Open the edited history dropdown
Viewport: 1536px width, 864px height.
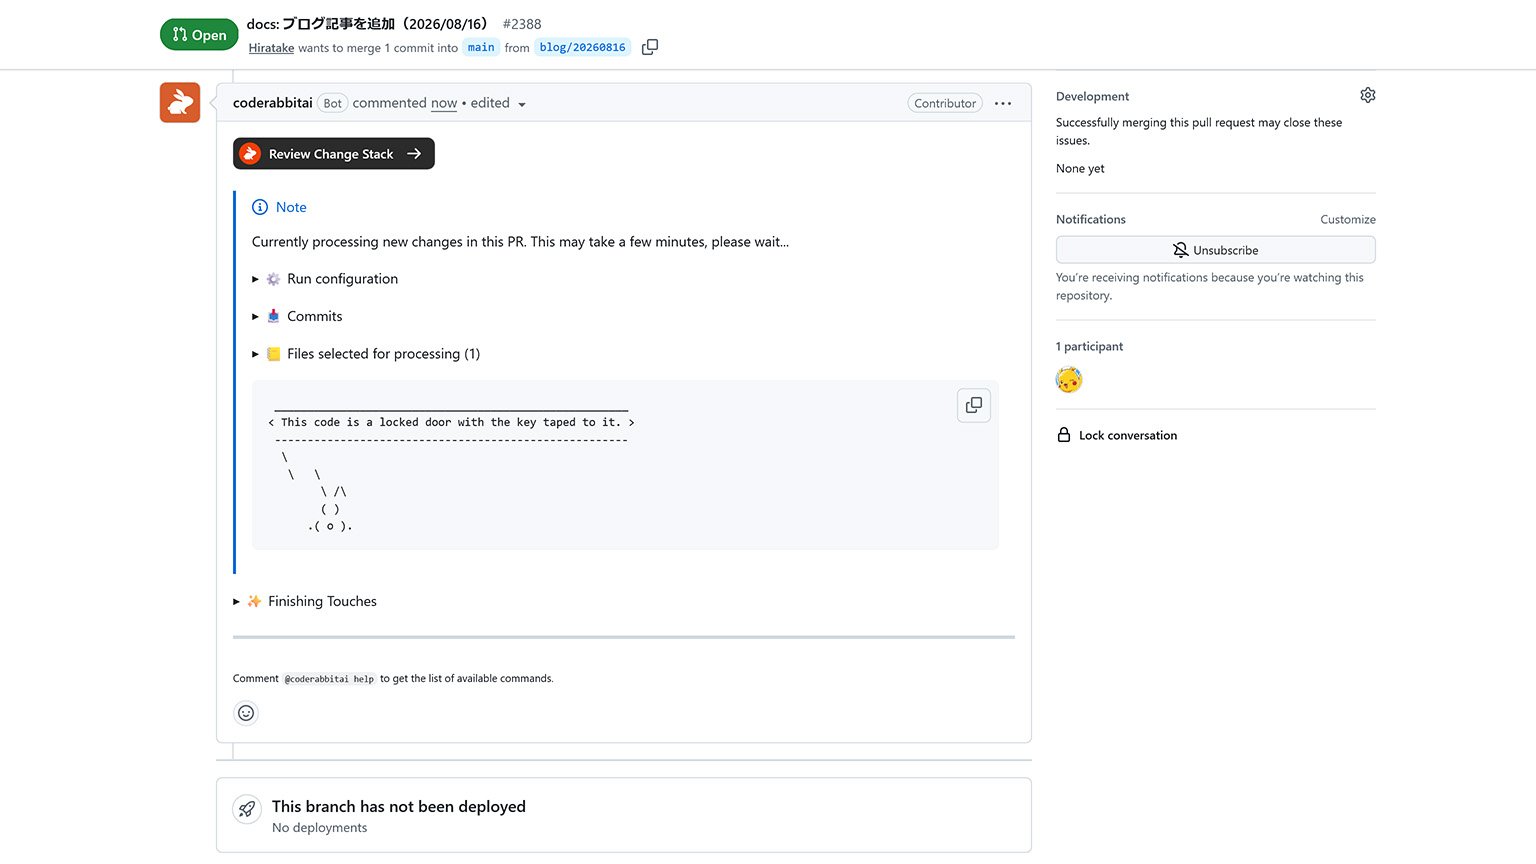click(498, 103)
